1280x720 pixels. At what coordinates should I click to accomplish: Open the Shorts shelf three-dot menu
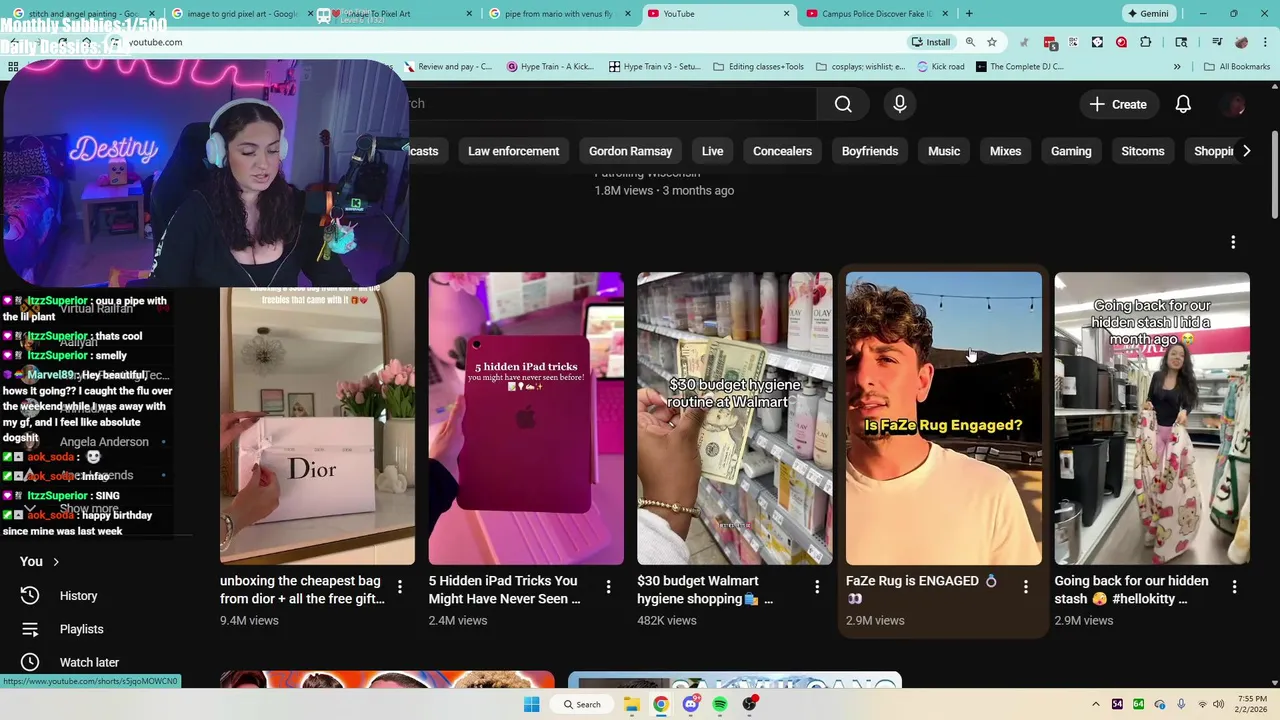tap(1233, 242)
